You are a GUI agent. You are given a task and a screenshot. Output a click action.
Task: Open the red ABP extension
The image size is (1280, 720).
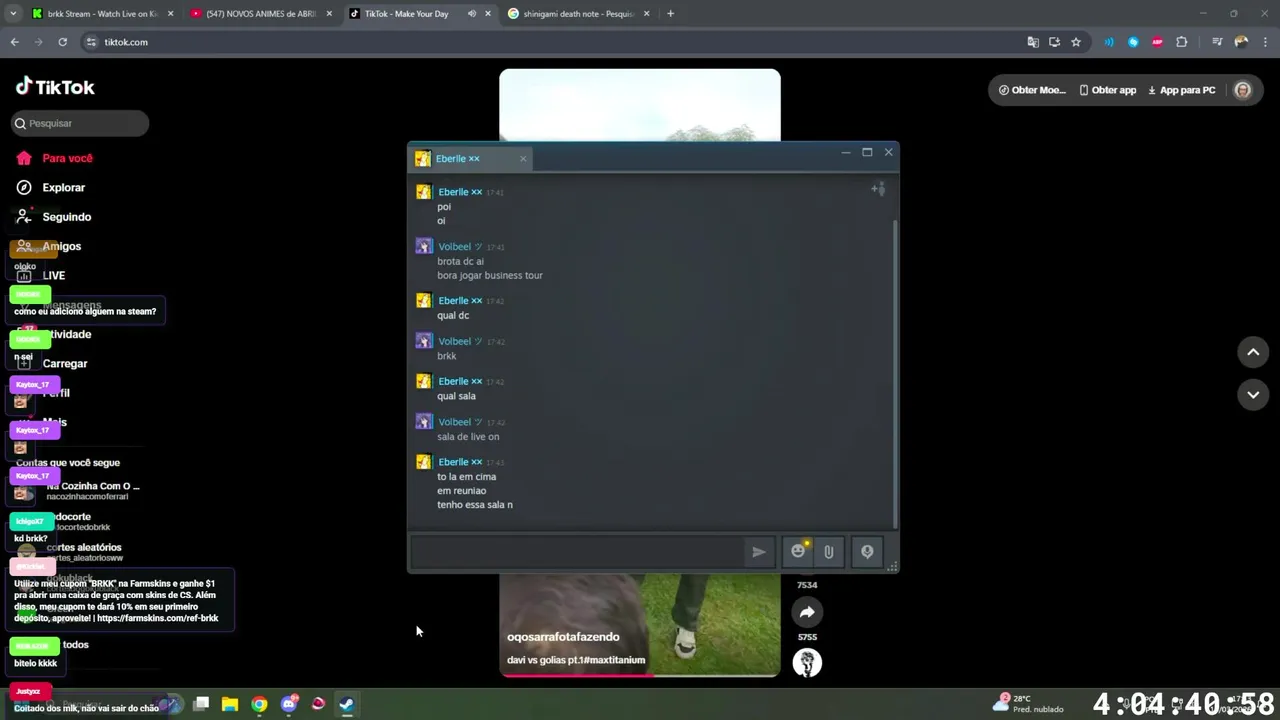point(1158,42)
